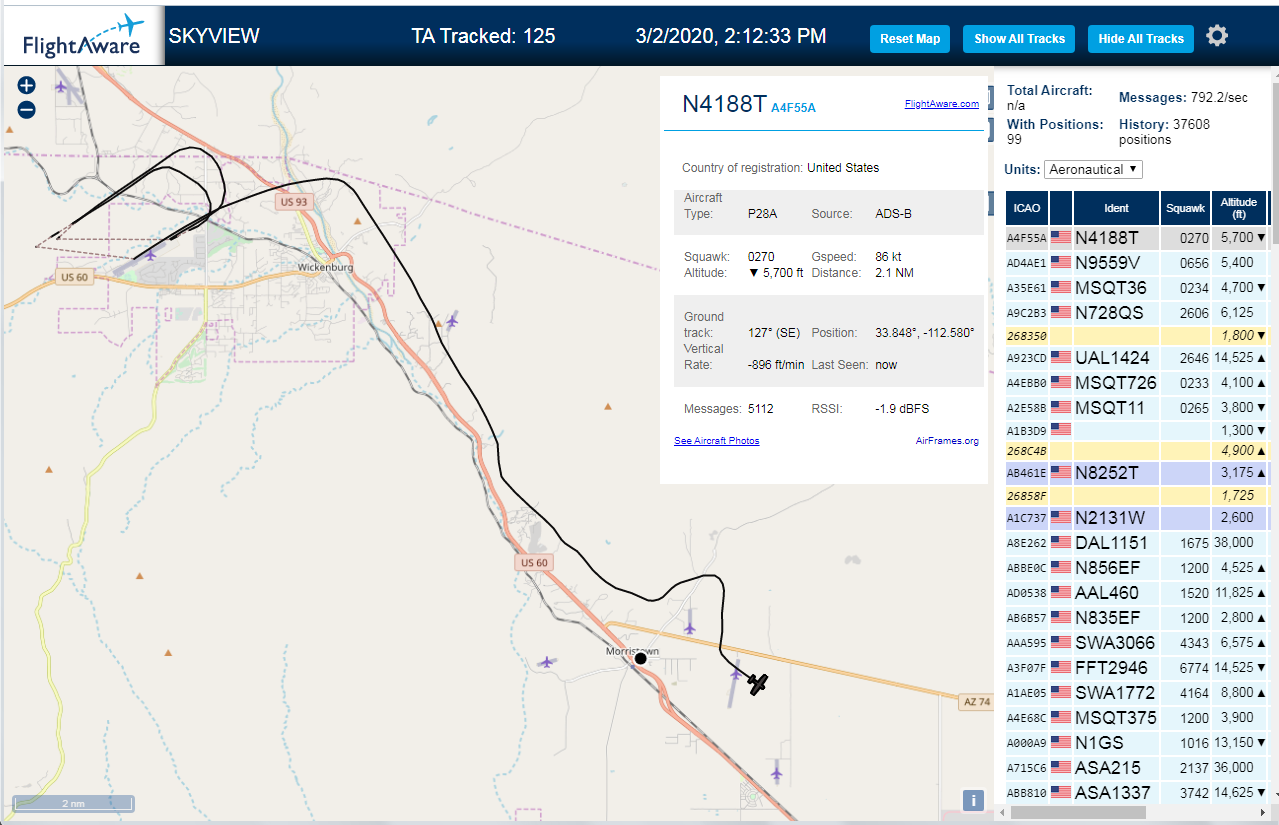
Task: Open the Units dropdown showing Aeronautical
Action: pyautogui.click(x=1093, y=170)
